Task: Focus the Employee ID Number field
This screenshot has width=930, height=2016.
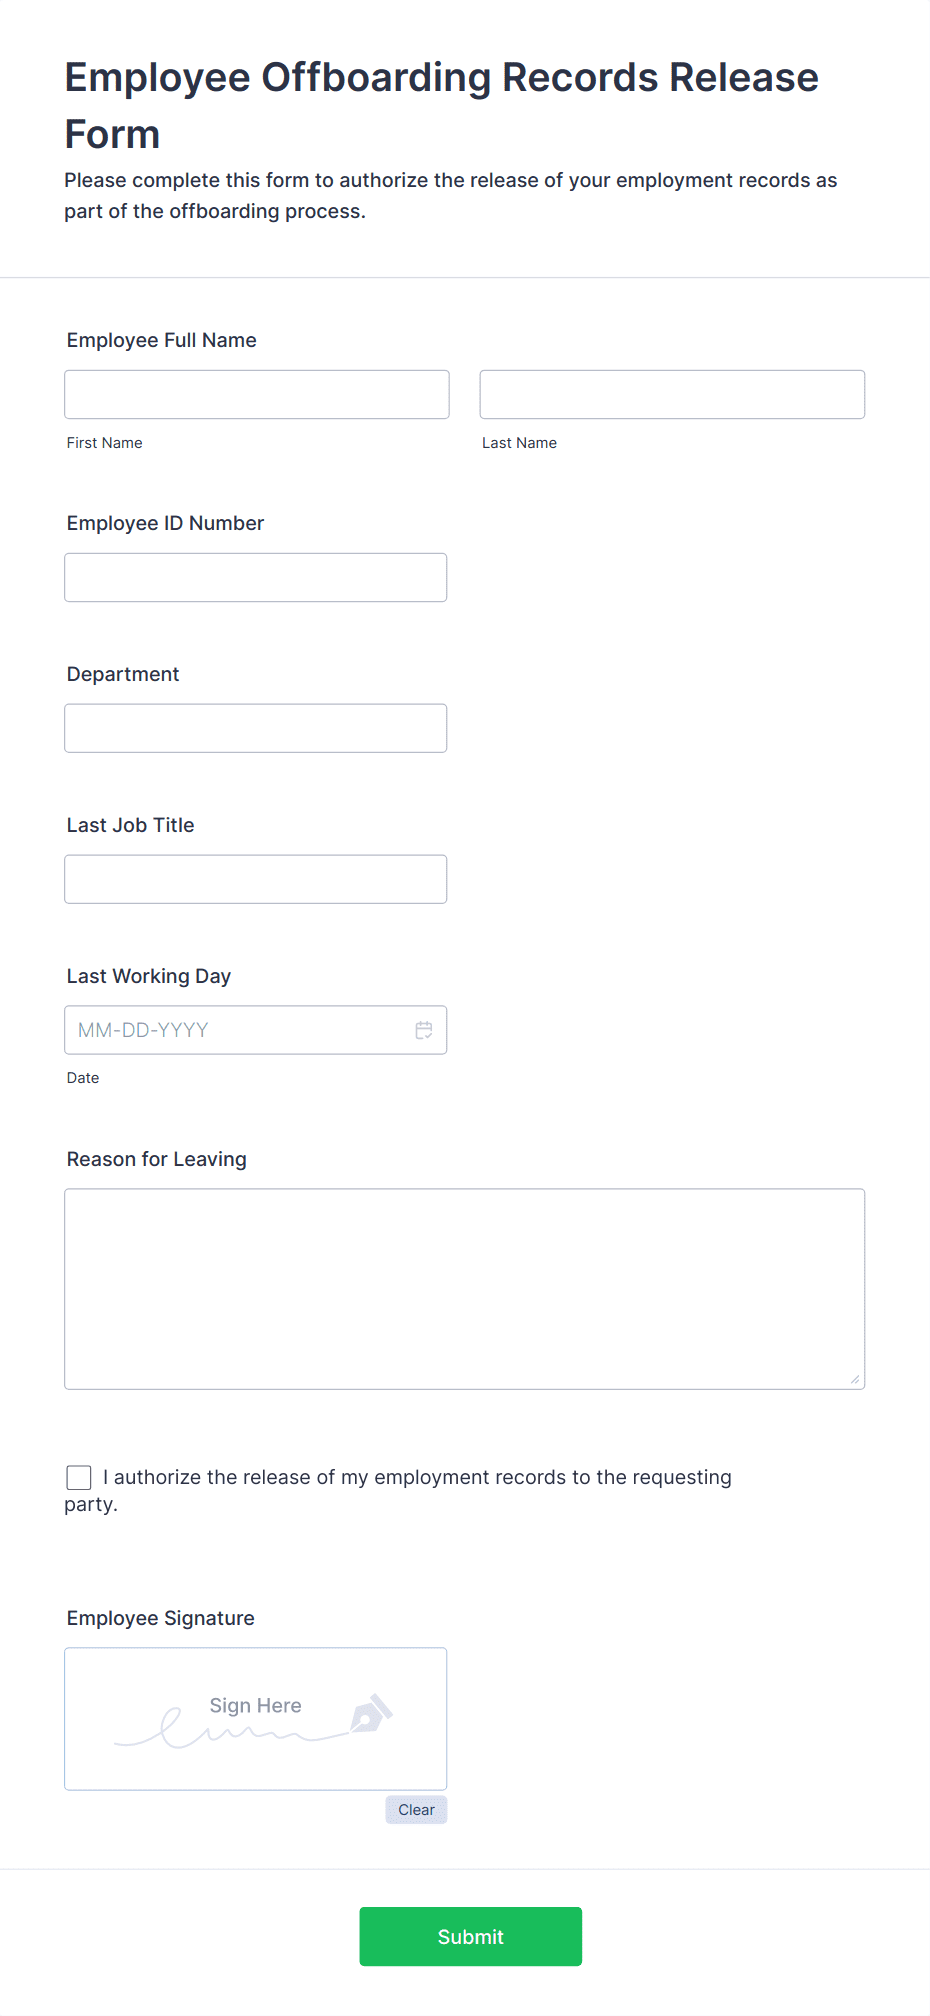Action: 256,577
